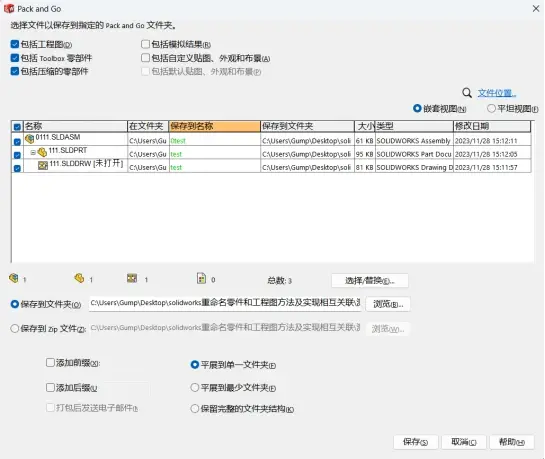Toggle the select-all checkbox in table header

point(17,127)
